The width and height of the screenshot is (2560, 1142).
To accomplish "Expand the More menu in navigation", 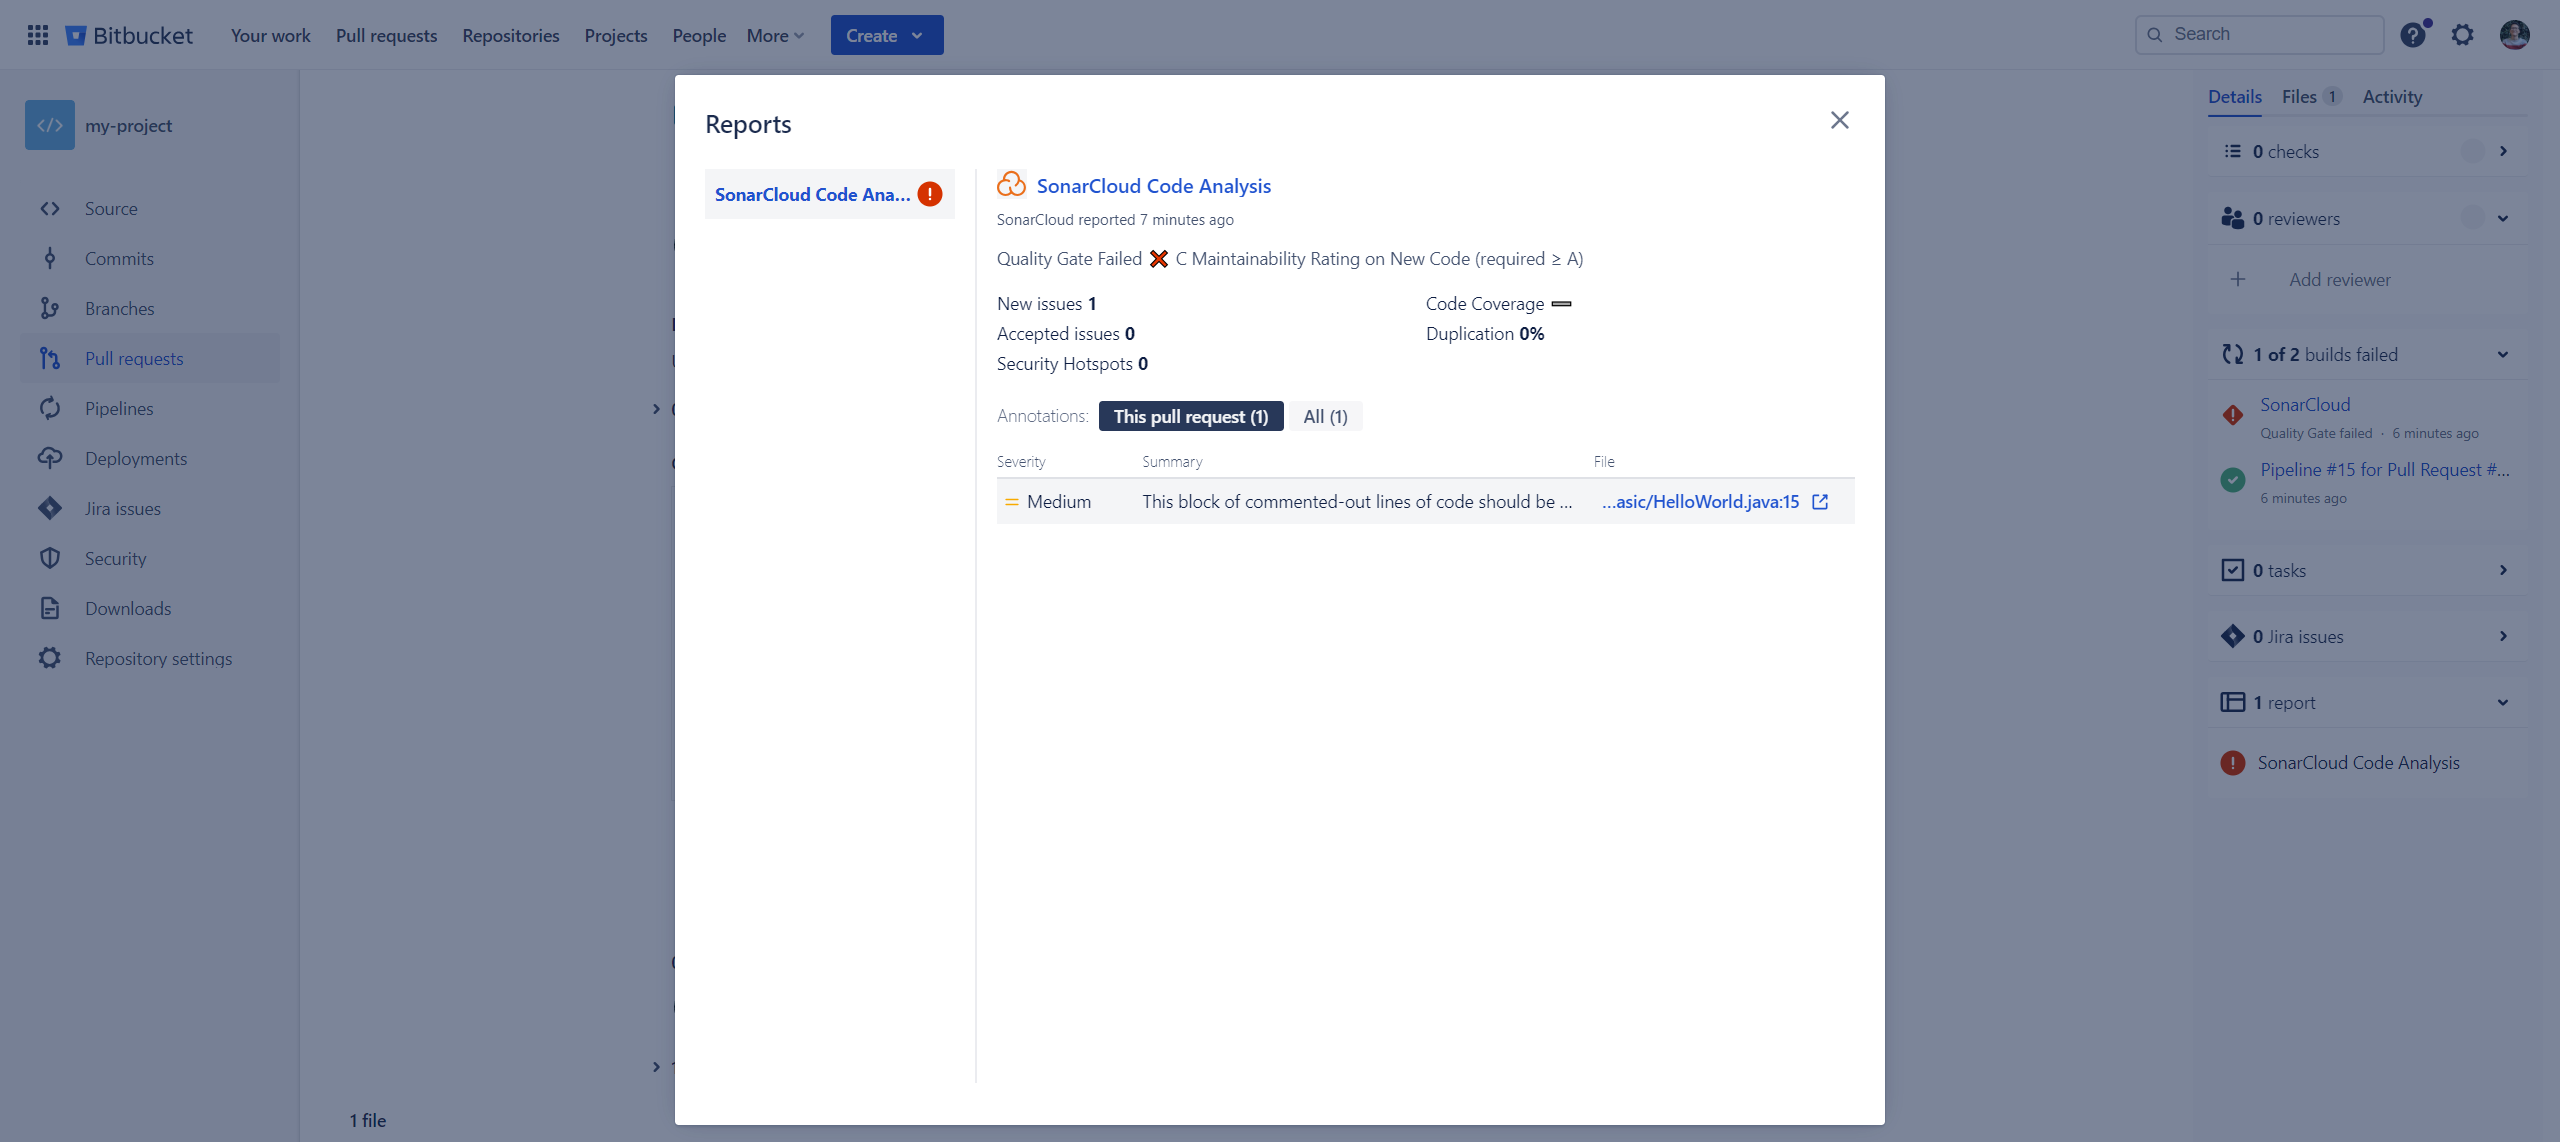I will tap(775, 35).
